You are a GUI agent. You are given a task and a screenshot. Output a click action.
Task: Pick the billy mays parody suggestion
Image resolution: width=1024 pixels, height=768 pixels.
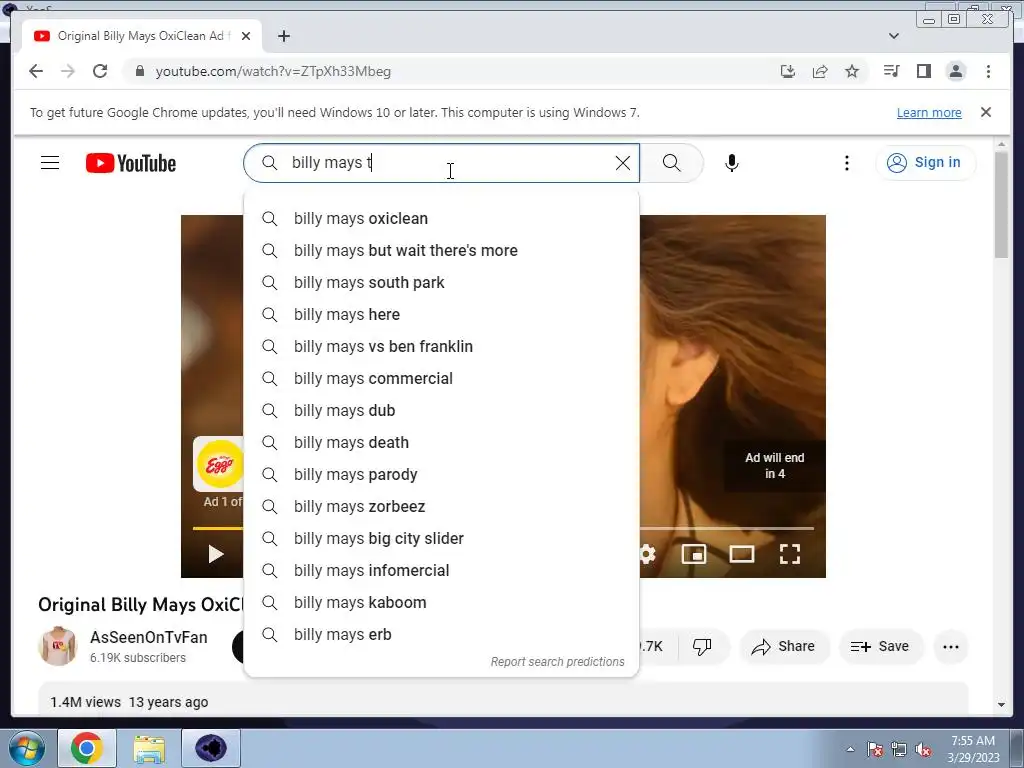tap(441, 474)
